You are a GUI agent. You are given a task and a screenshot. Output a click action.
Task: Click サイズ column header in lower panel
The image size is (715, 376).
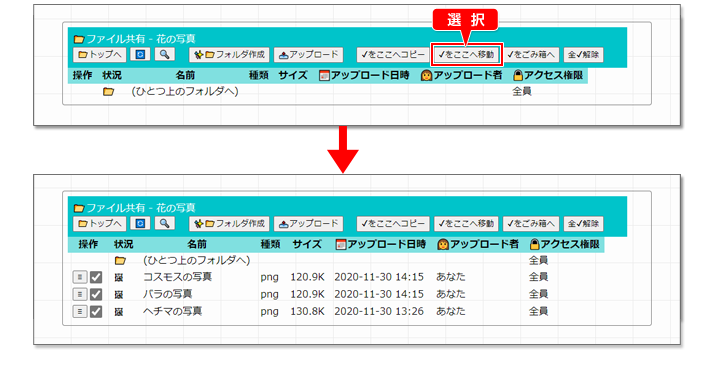pyautogui.click(x=307, y=244)
